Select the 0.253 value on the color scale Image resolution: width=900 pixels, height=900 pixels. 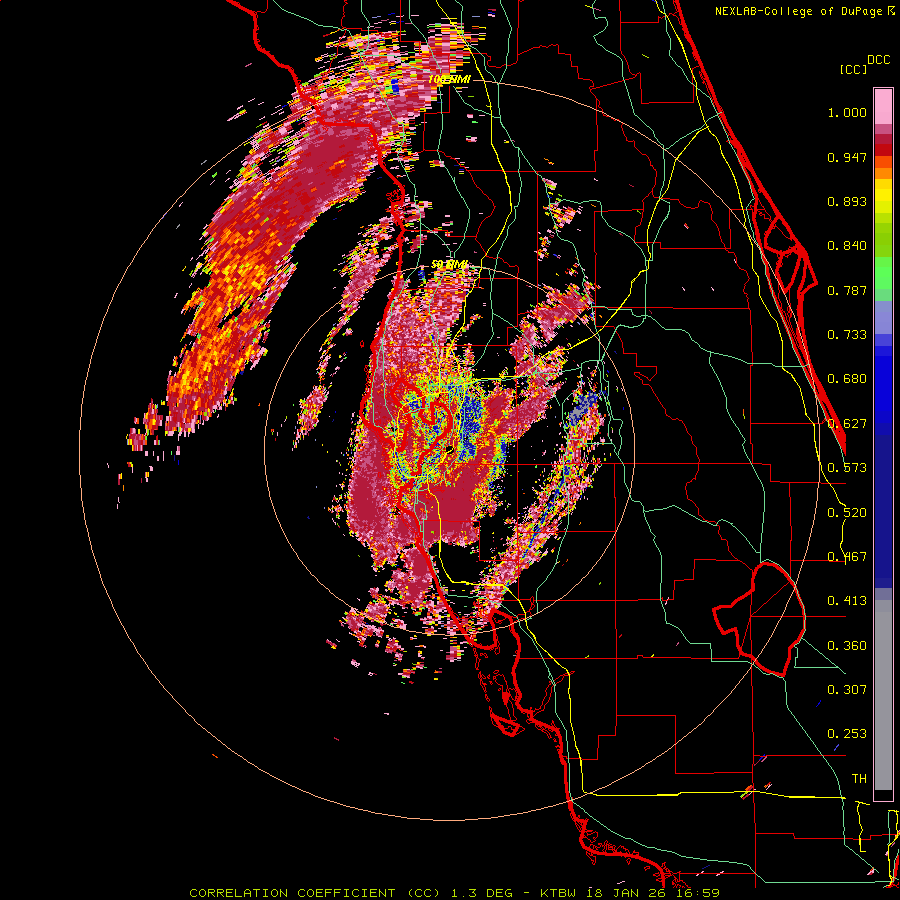tap(847, 734)
